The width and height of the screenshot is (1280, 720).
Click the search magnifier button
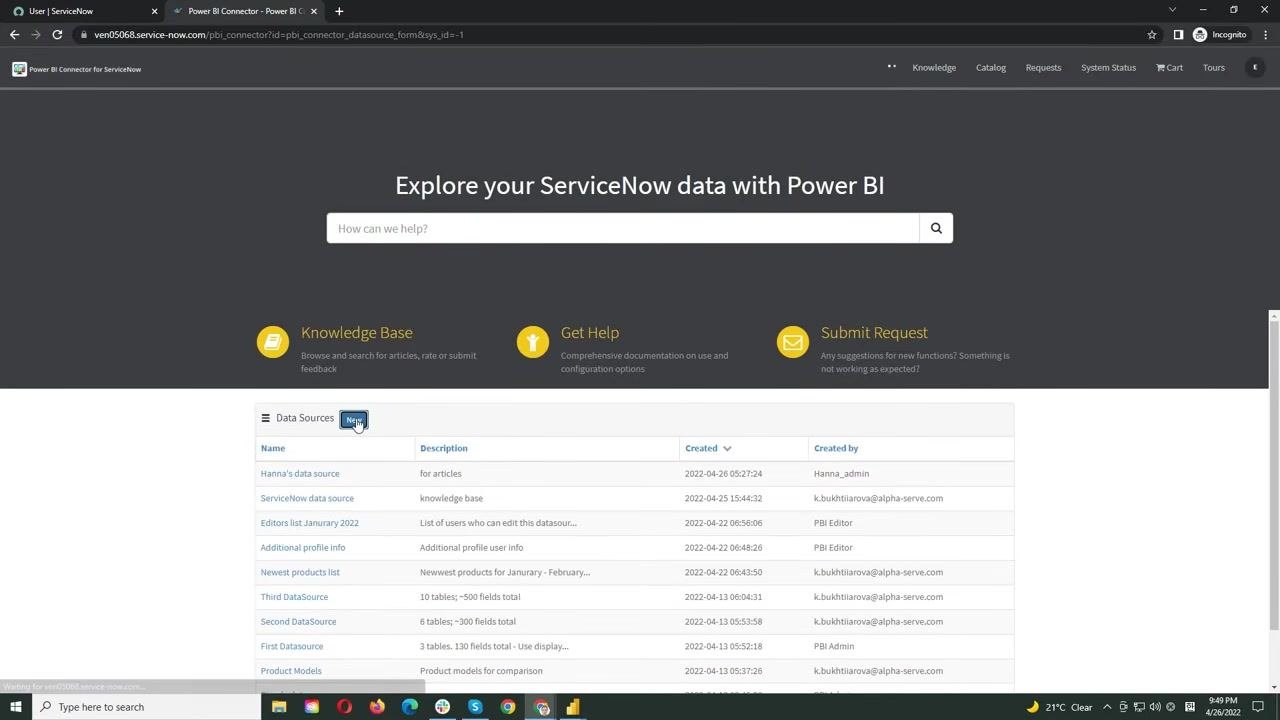[936, 228]
